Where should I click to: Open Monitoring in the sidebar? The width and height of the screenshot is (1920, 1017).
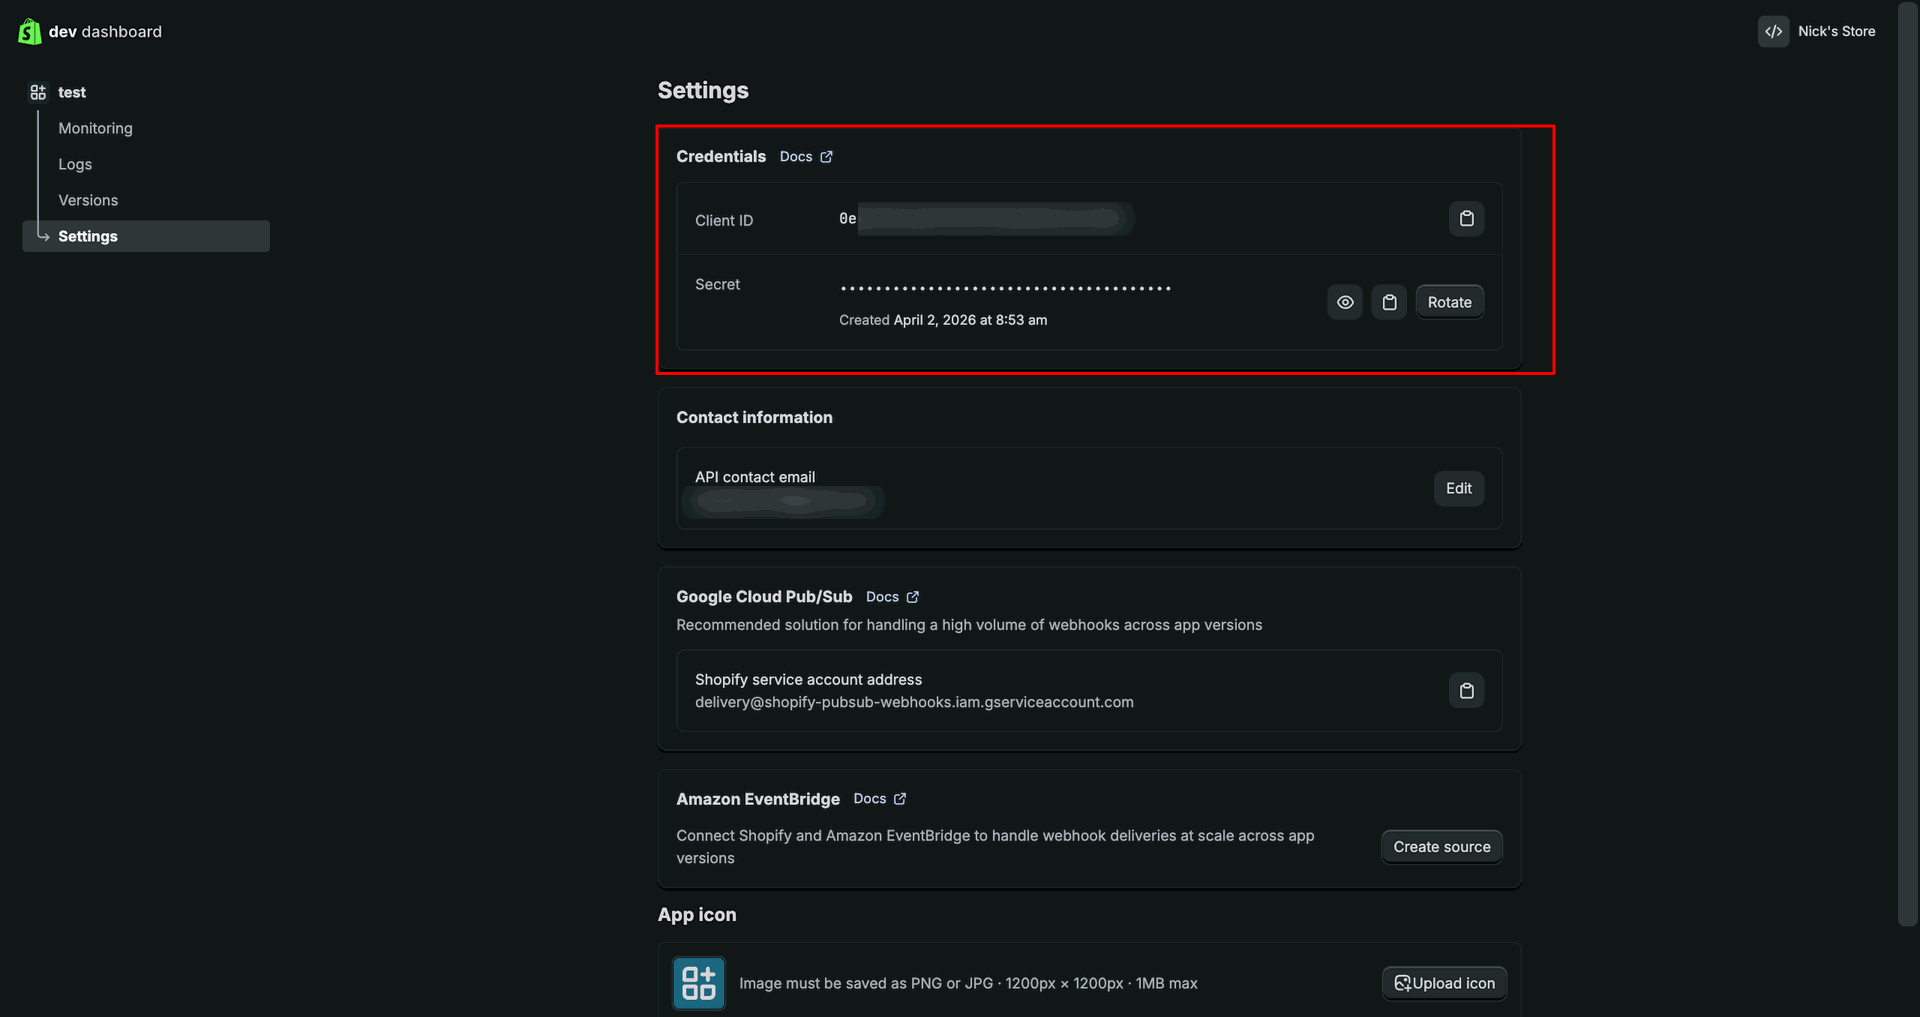pyautogui.click(x=95, y=128)
